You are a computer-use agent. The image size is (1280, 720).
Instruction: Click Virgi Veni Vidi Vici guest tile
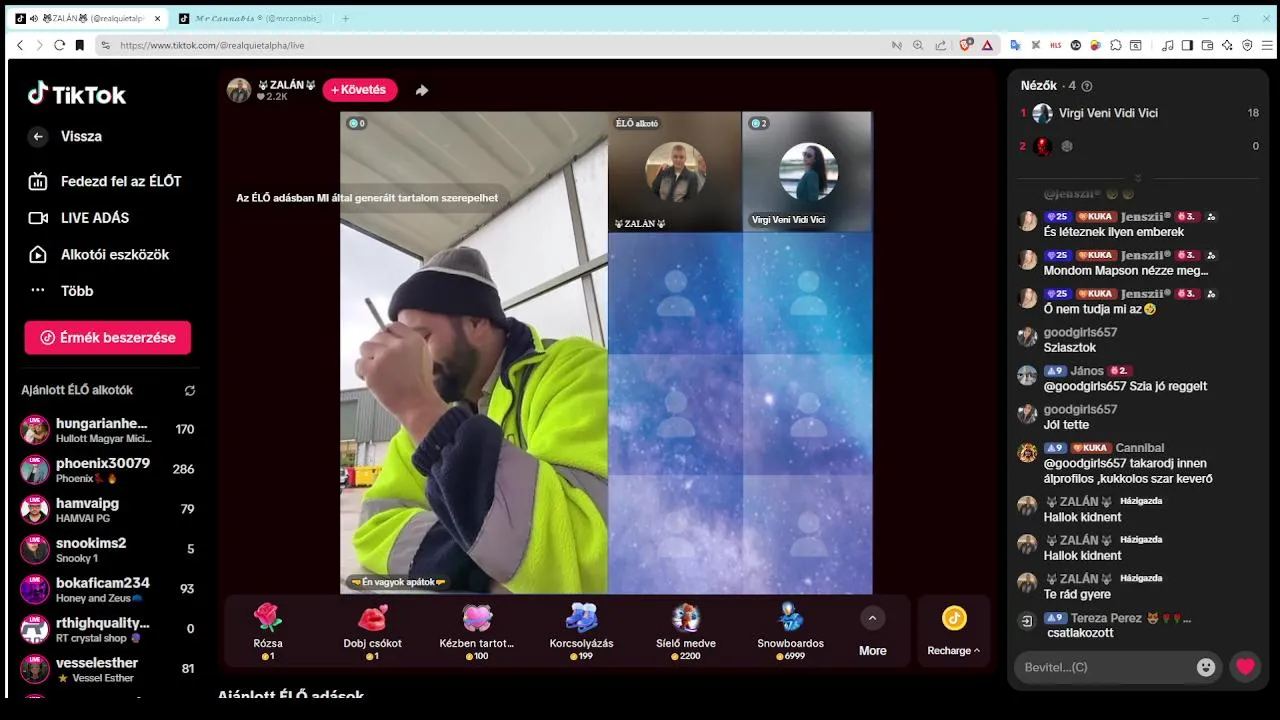click(808, 172)
